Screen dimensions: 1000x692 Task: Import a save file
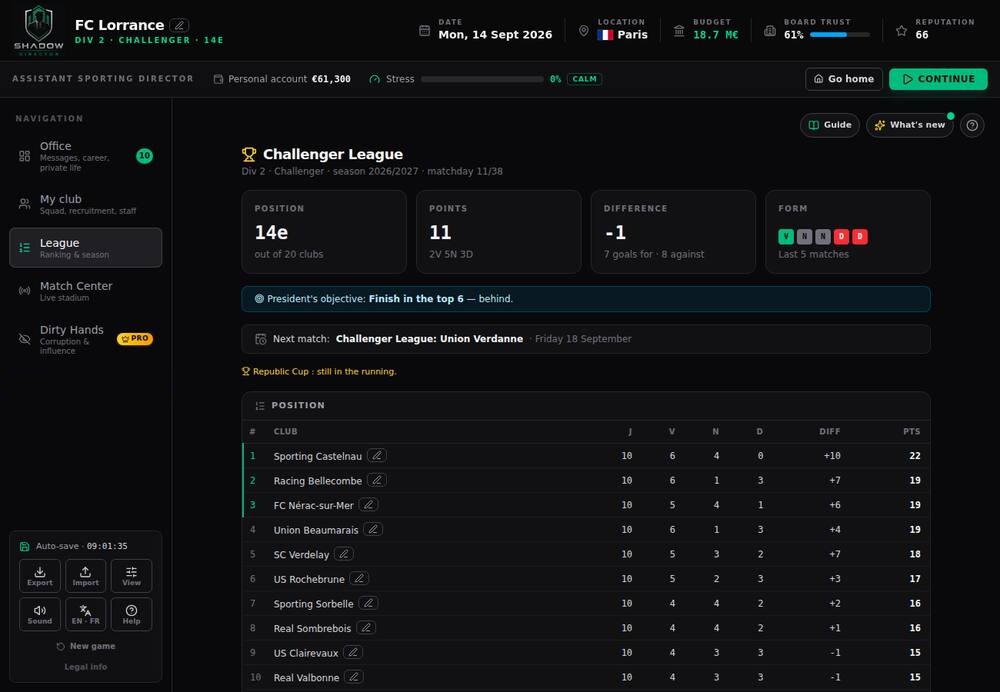click(x=85, y=576)
